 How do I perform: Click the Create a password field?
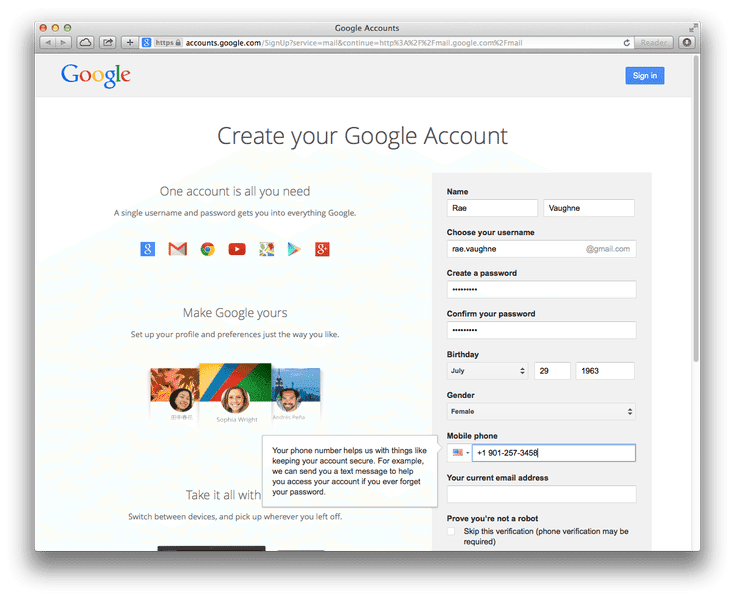(x=541, y=290)
